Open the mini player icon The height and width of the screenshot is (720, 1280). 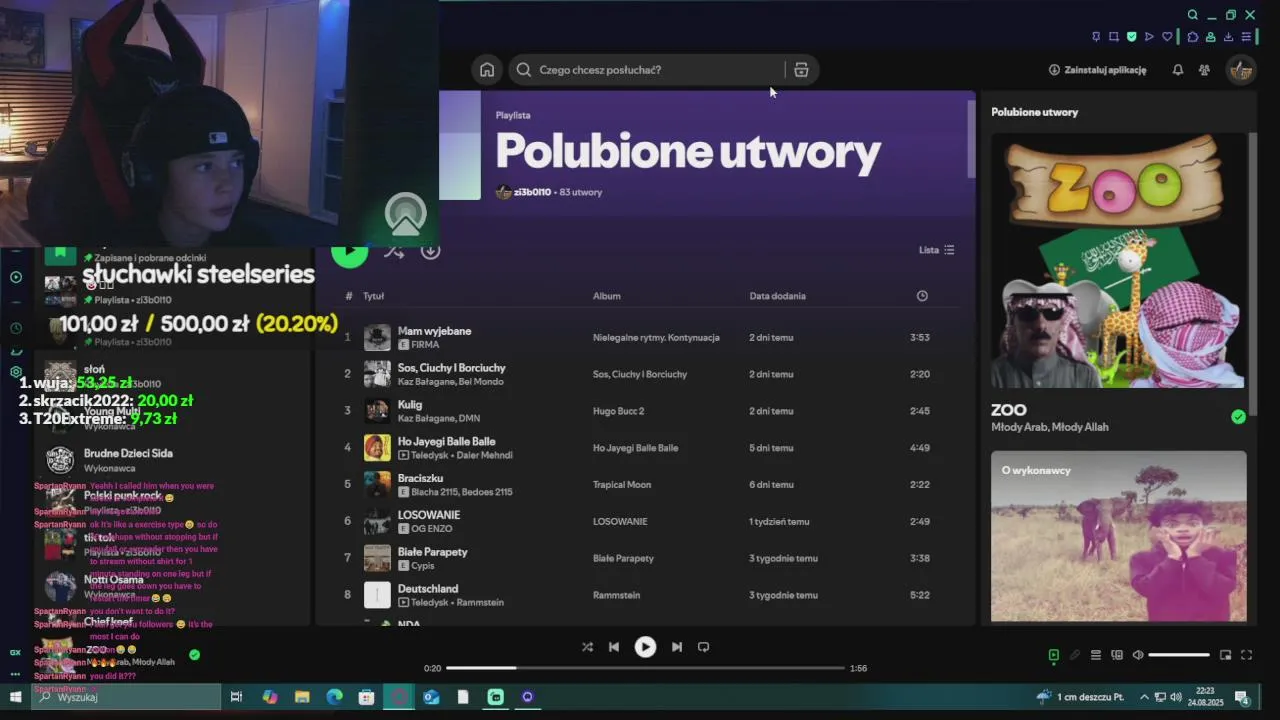[x=1225, y=655]
